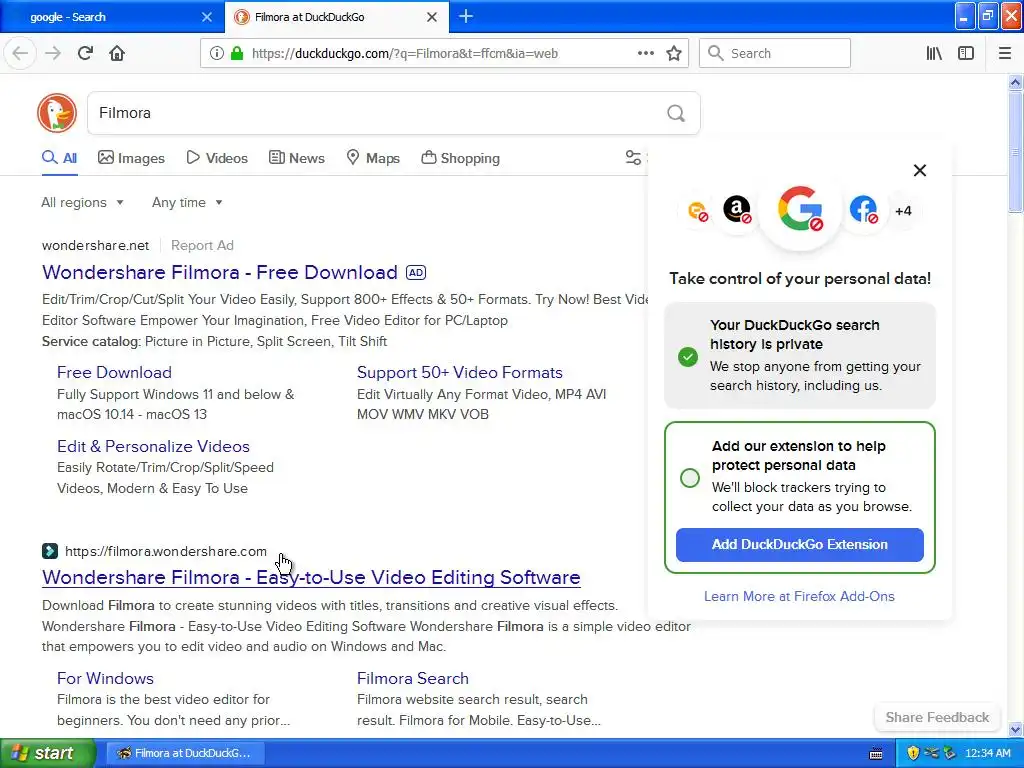The image size is (1024, 768).
Task: Click the scrollbar up arrow
Action: (1015, 82)
